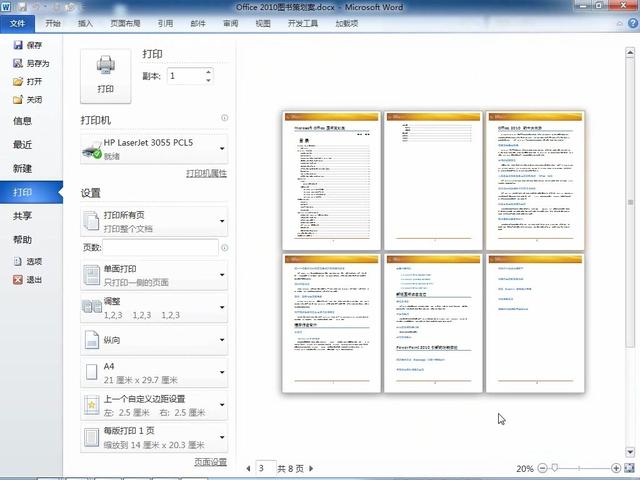Increase the 副本 copies count with up arrow
640x480 pixels.
pos(208,71)
